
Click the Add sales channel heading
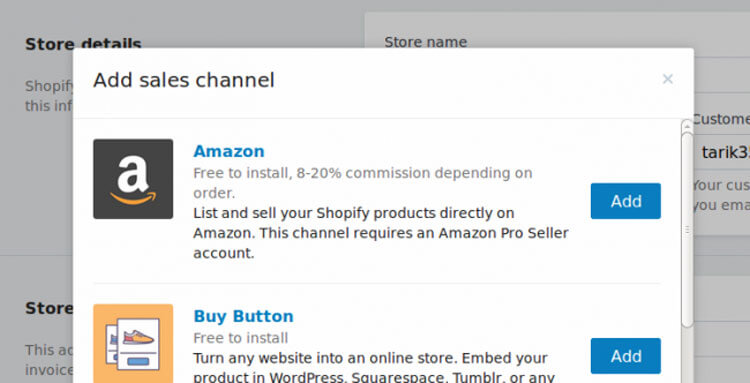(184, 80)
